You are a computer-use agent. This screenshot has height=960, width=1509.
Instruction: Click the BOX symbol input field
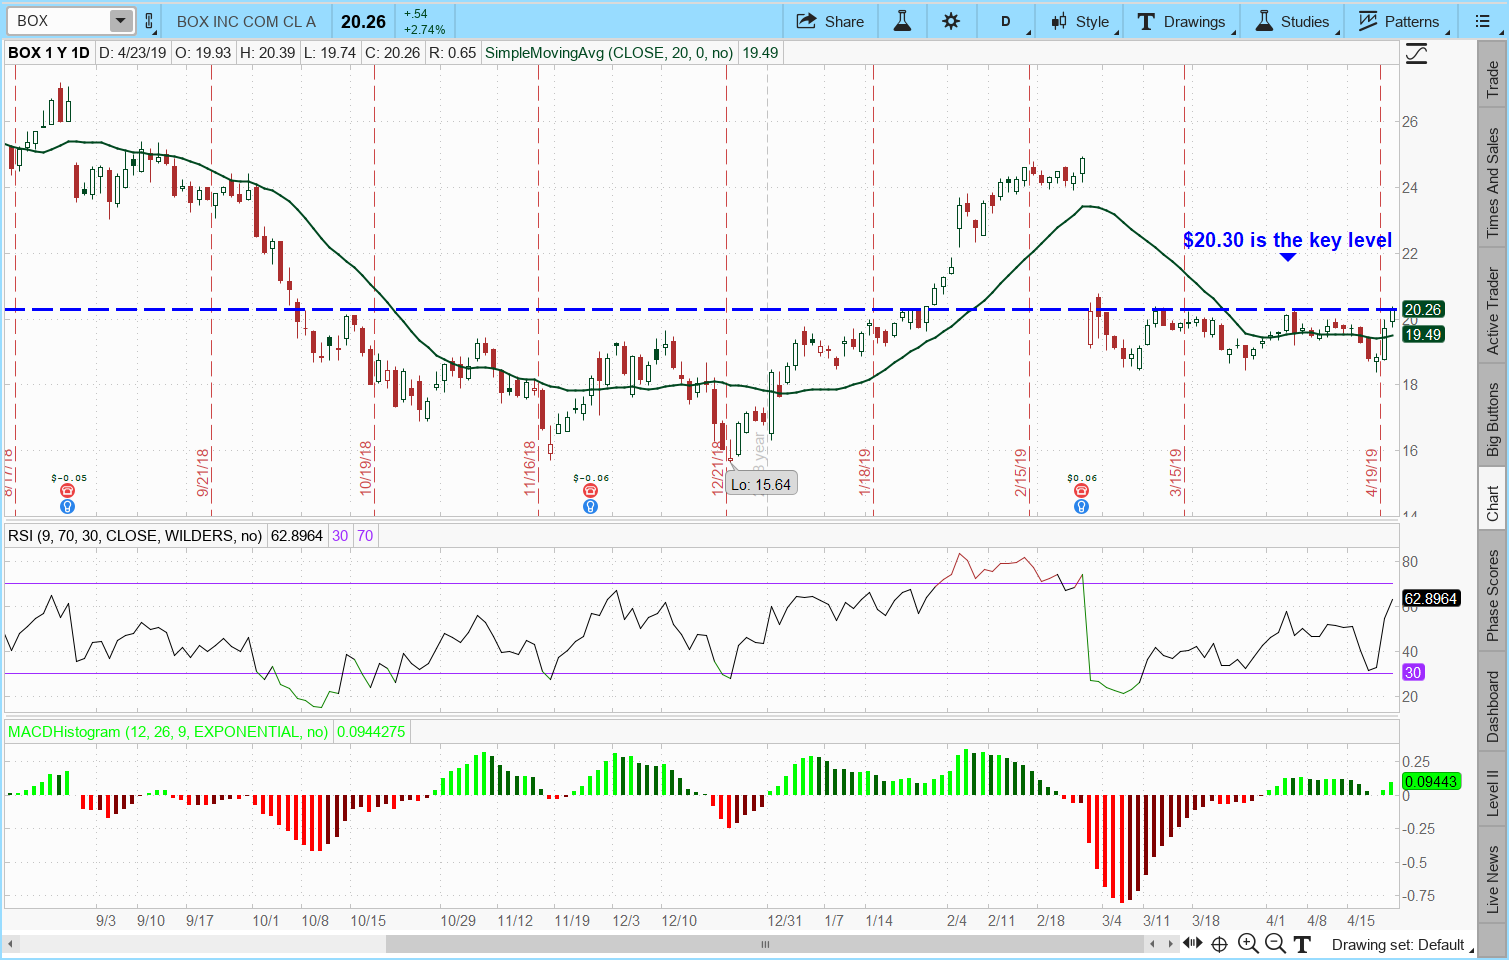pos(59,21)
